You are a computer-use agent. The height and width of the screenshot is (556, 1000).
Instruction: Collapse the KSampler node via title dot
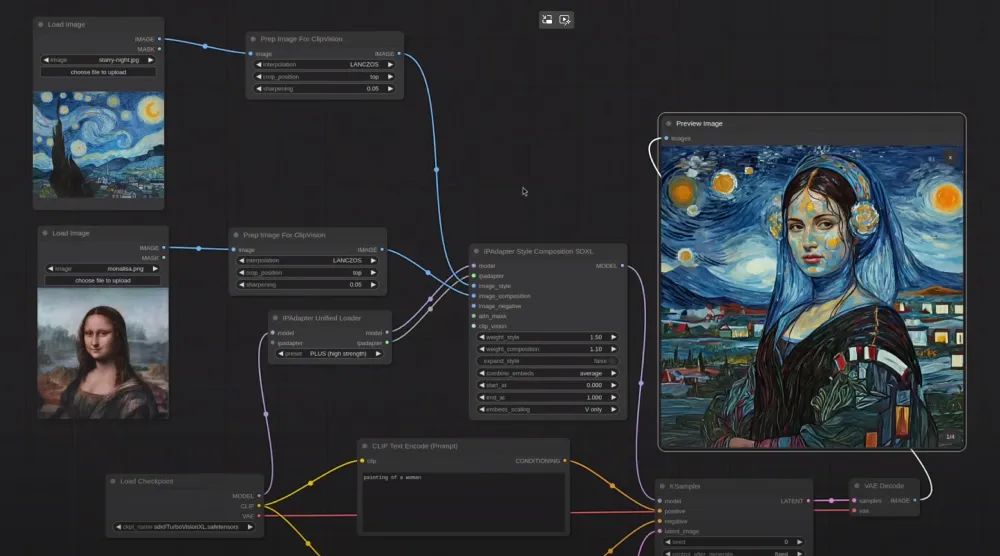pyautogui.click(x=662, y=486)
